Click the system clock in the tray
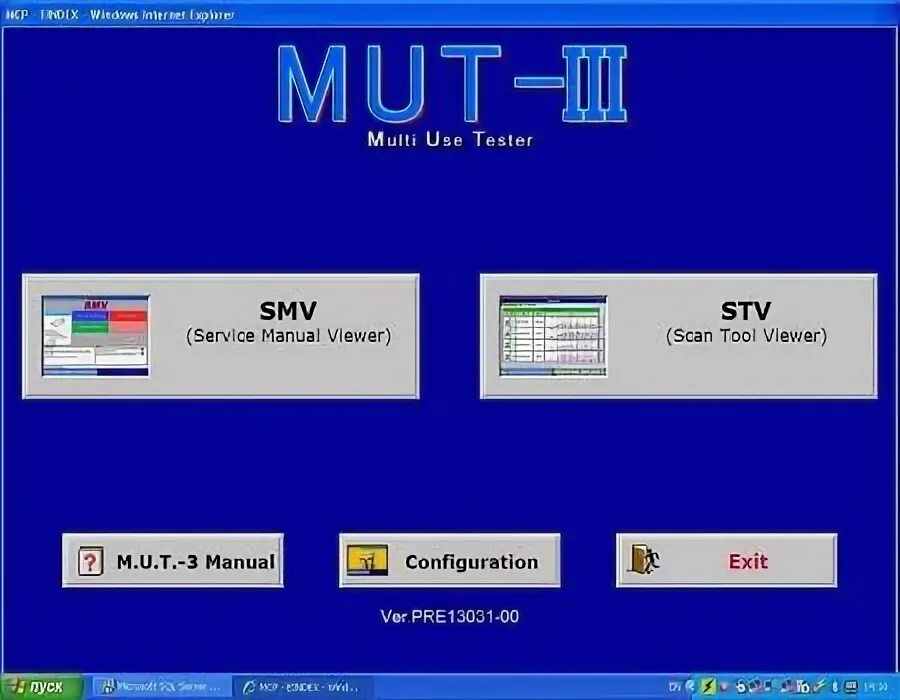 [x=876, y=687]
